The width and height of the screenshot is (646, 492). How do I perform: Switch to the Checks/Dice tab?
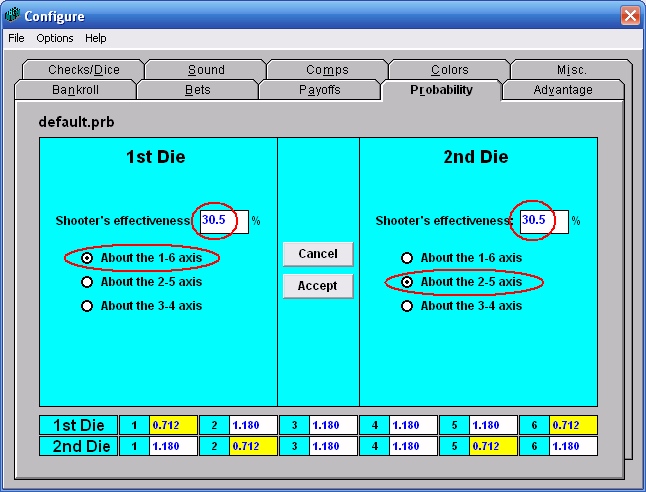tap(85, 70)
